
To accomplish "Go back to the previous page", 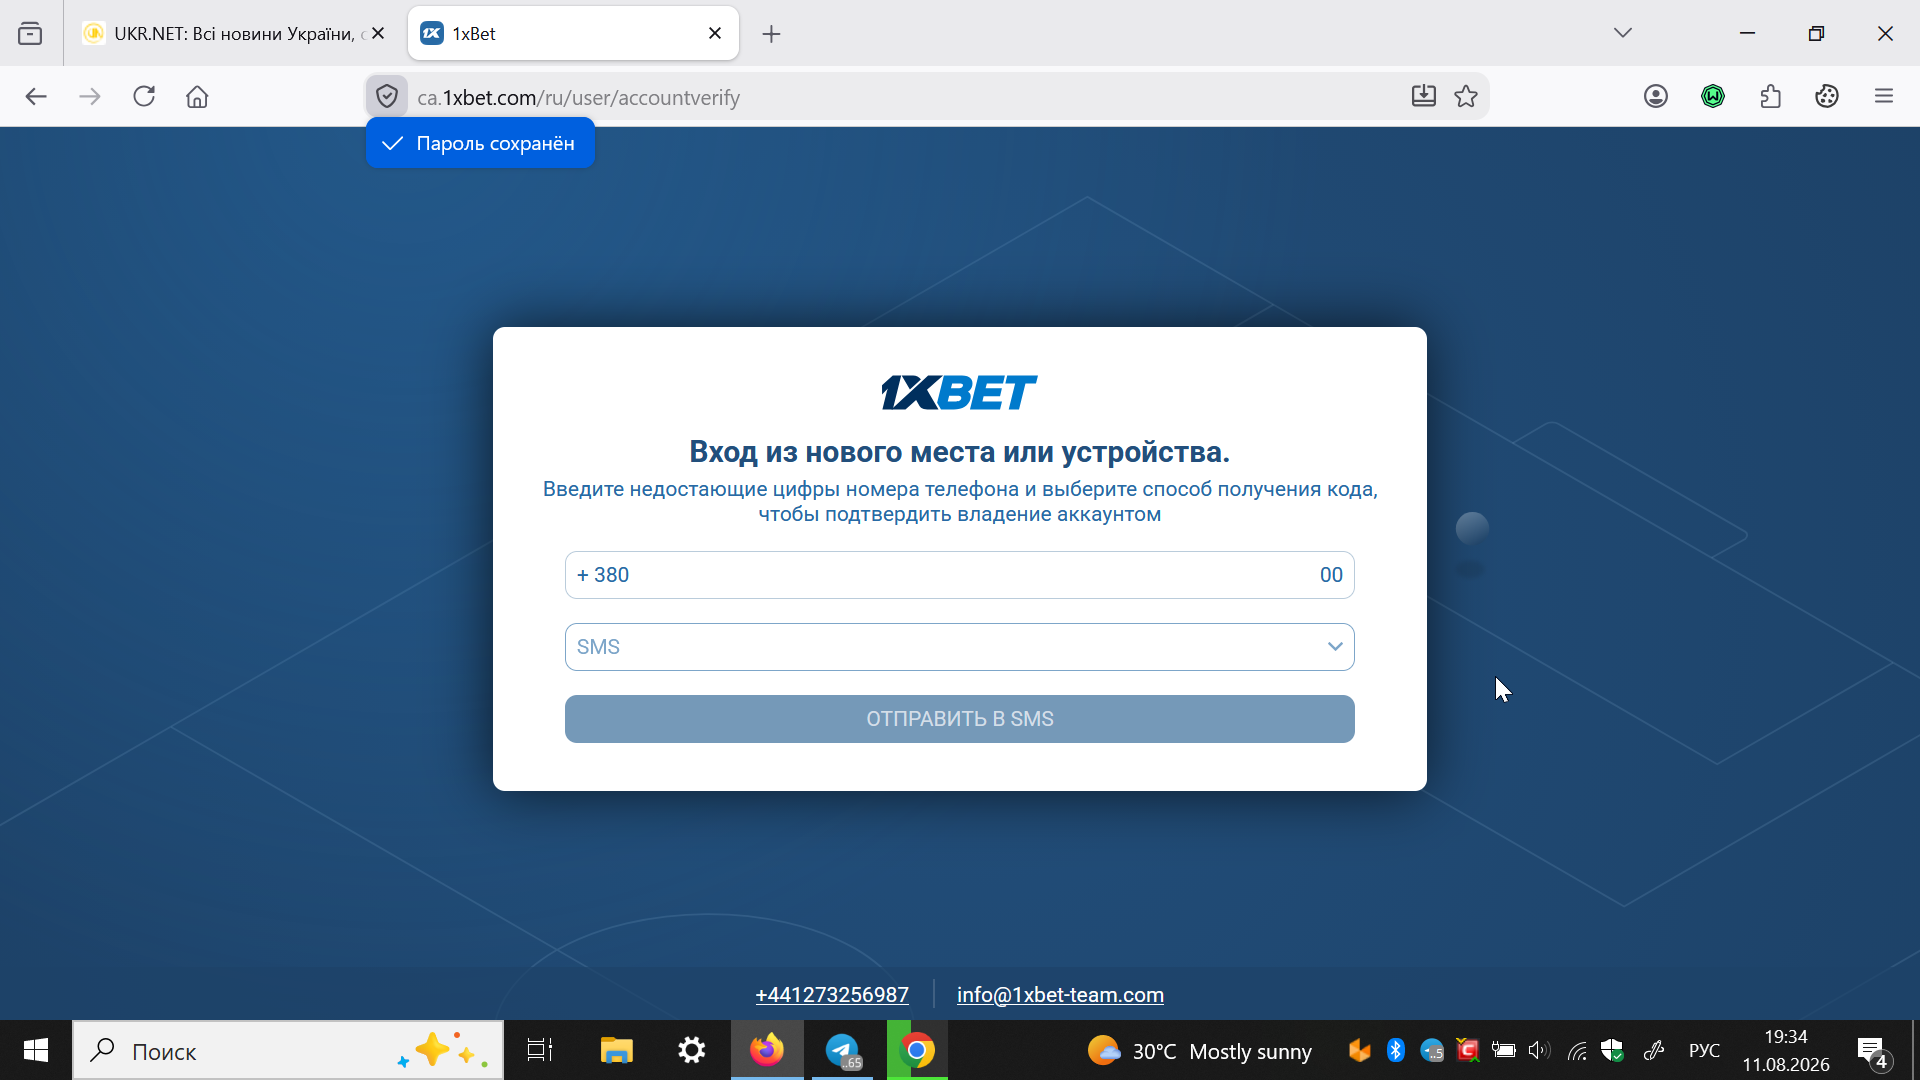I will [36, 97].
